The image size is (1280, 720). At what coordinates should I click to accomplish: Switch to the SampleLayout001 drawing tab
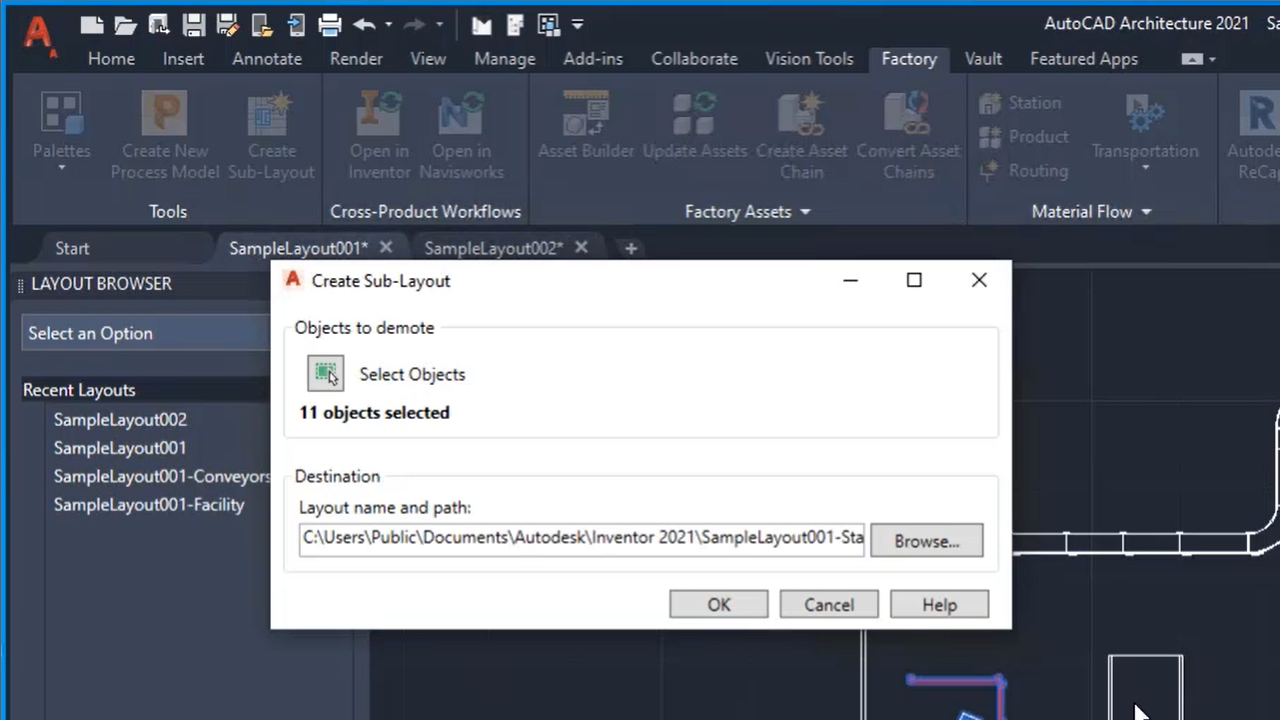tap(298, 248)
